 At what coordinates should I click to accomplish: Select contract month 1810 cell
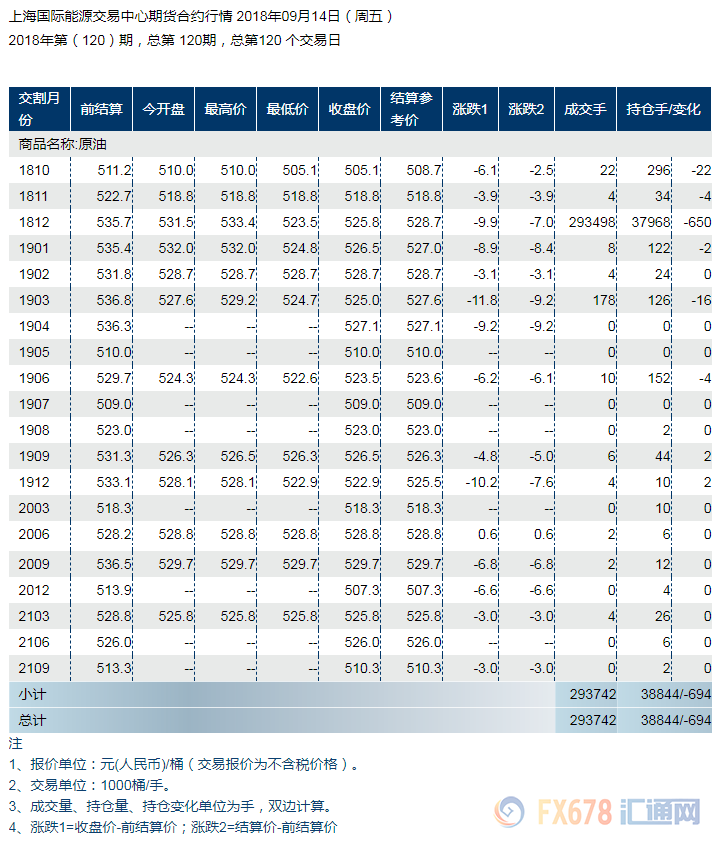tap(35, 170)
